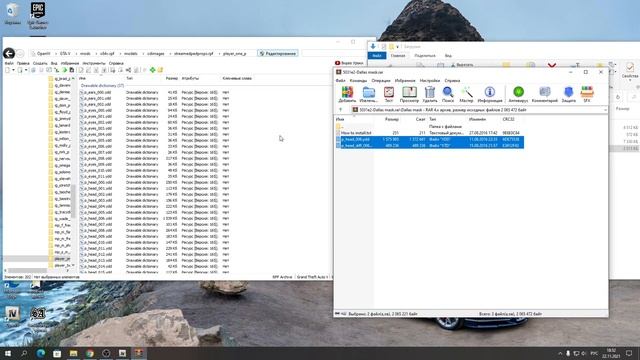Open WinRAR Команды menu

[x=358, y=80]
